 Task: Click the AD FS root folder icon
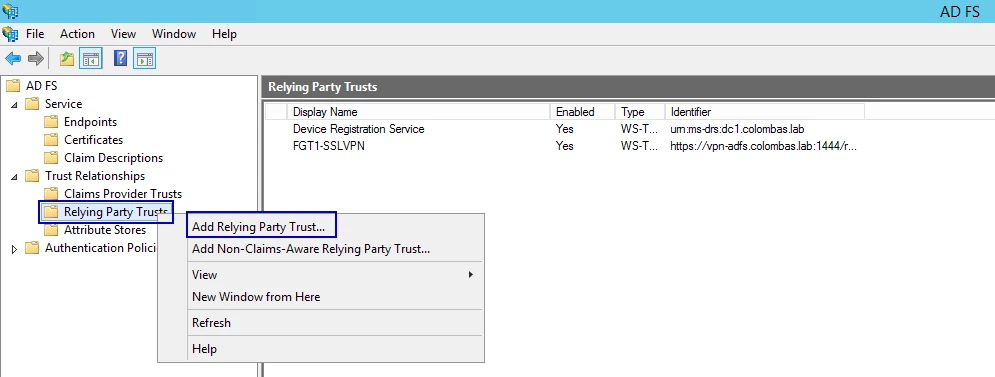click(13, 86)
